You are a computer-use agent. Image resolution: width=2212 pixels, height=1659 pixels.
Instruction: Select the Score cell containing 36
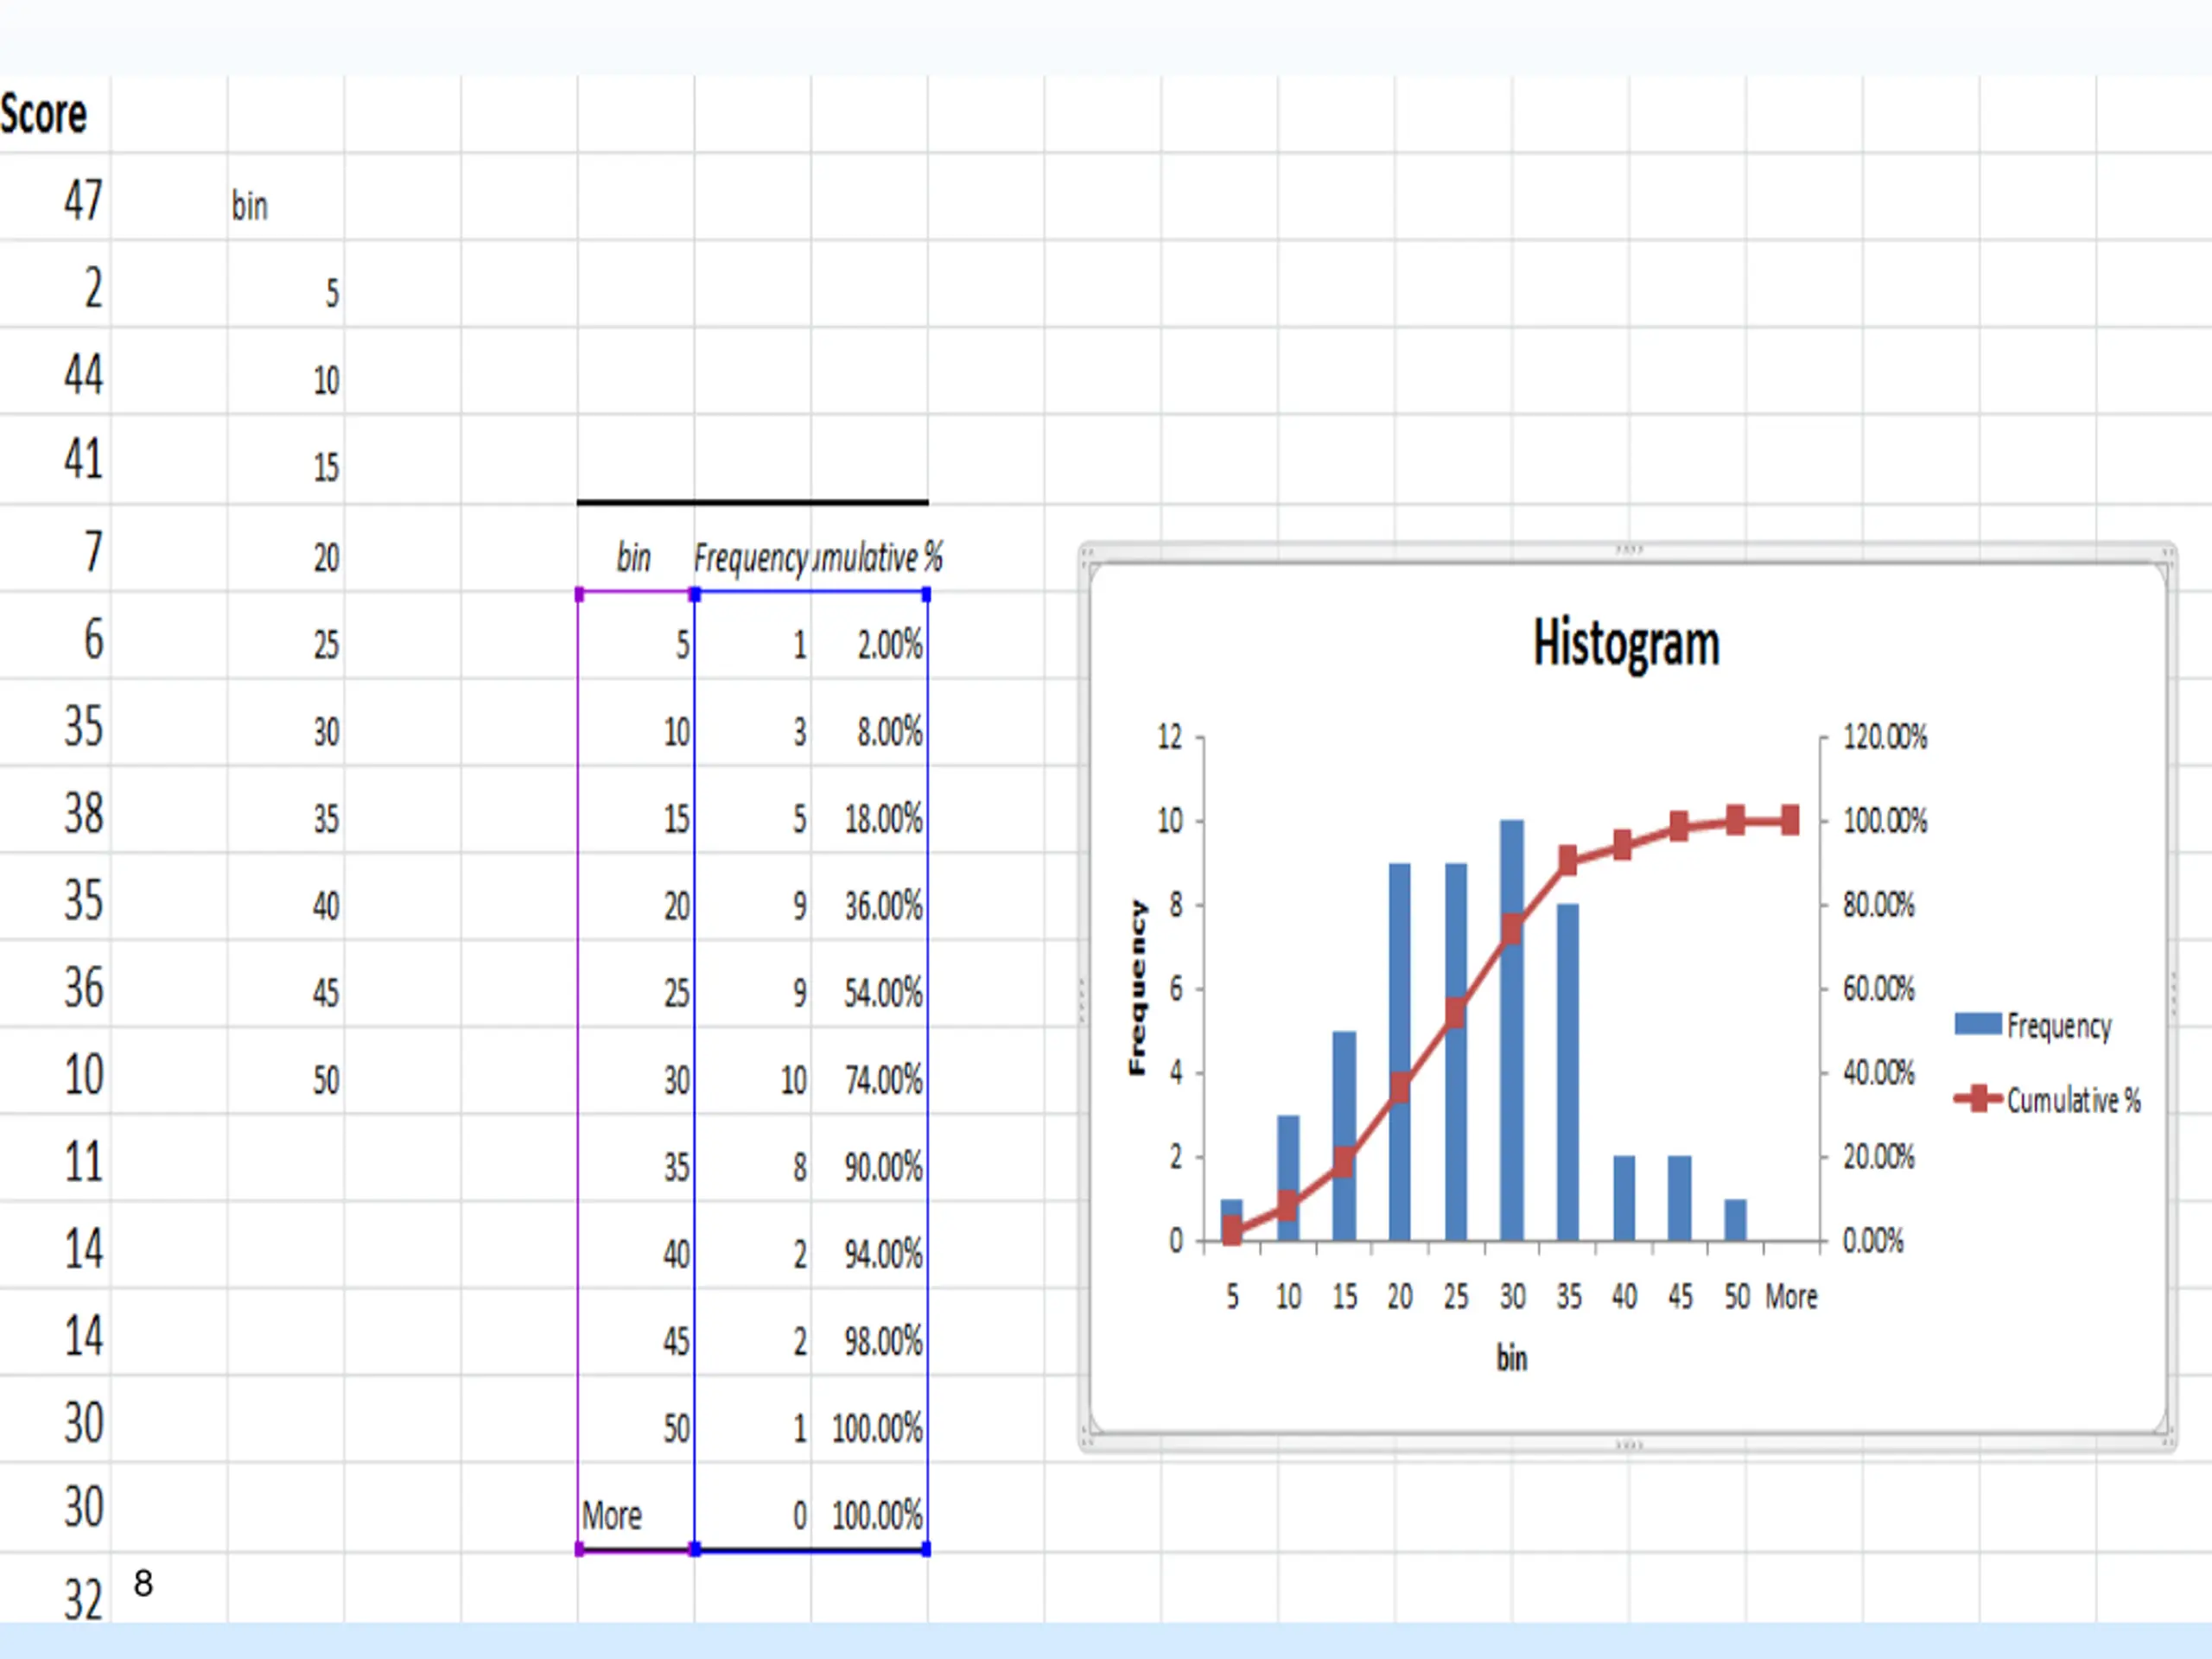[55, 985]
